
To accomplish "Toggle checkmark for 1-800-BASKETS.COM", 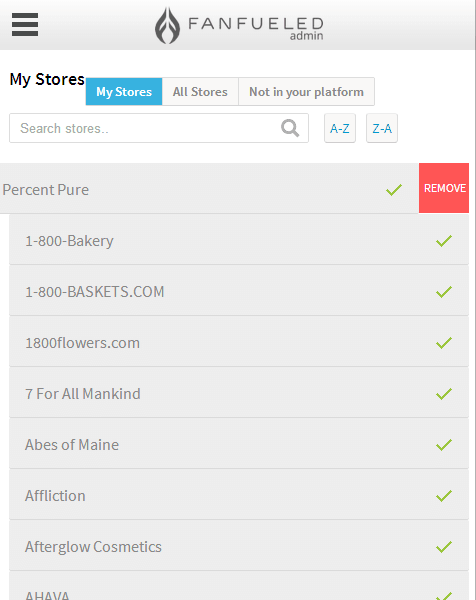I will [x=444, y=292].
